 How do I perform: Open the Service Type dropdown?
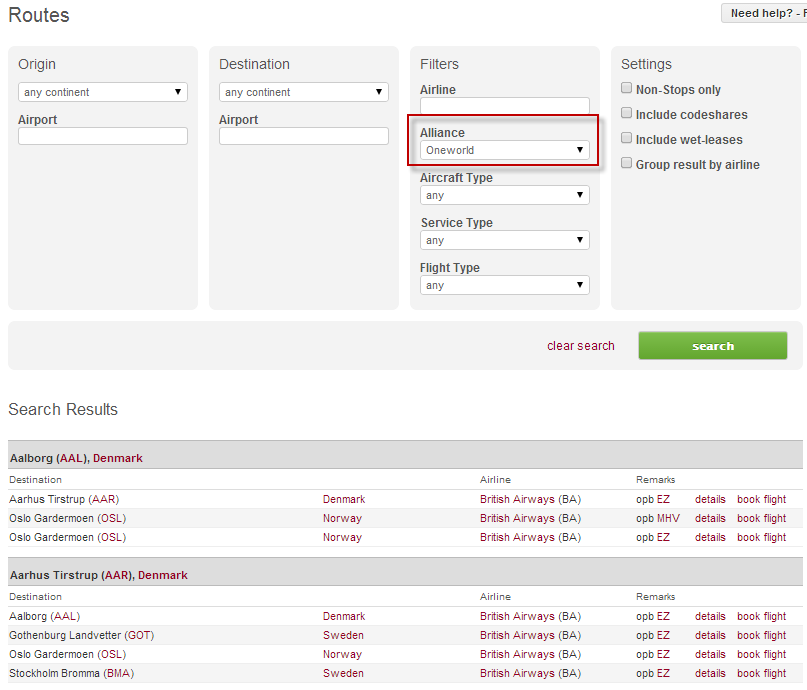tap(504, 240)
